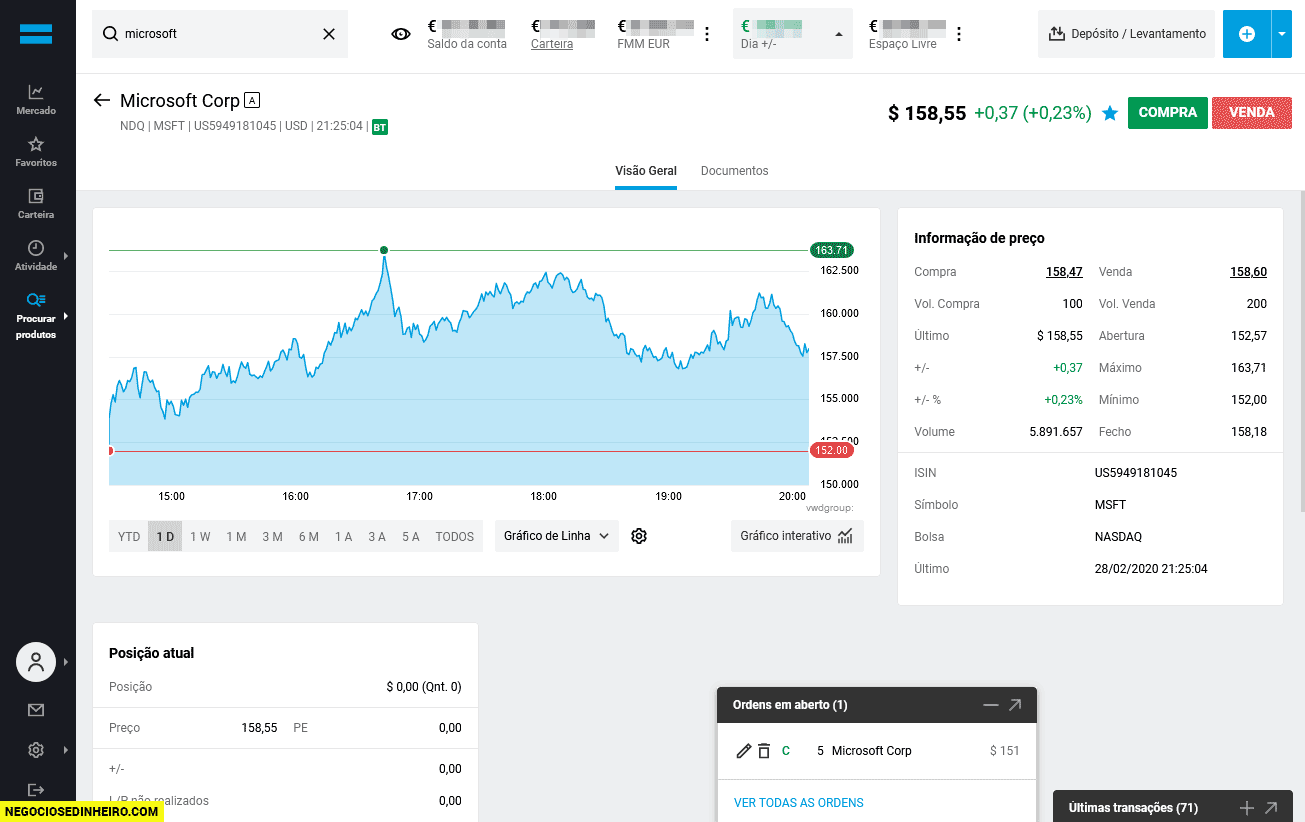The image size is (1305, 822).
Task: Expand the Dia +/- dropdown
Action: 838,34
